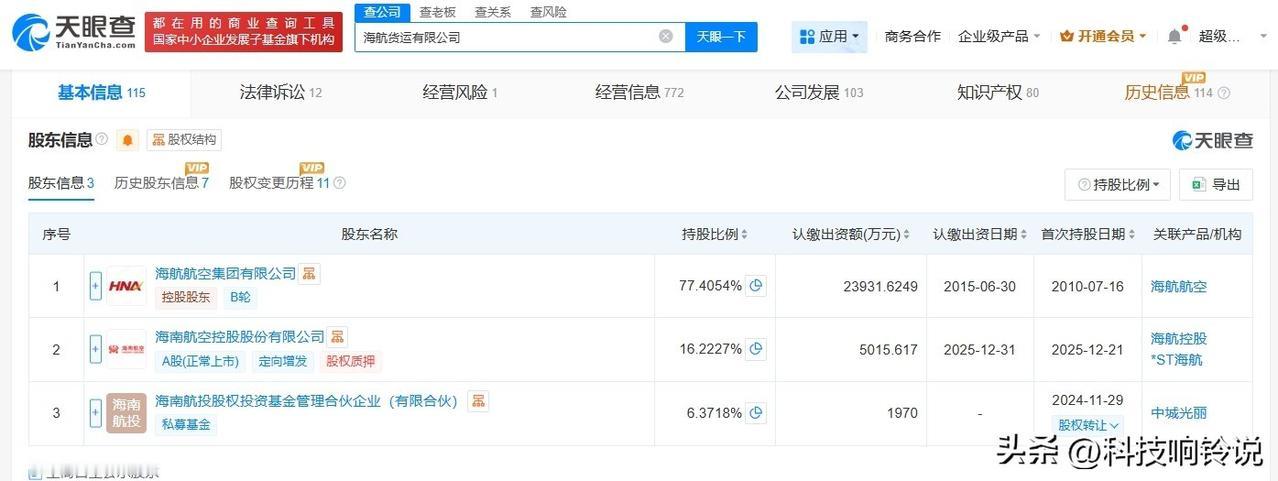Screen dimensions: 1278x481
Task: Open the notification bell in the top bar
Action: pos(1174,36)
